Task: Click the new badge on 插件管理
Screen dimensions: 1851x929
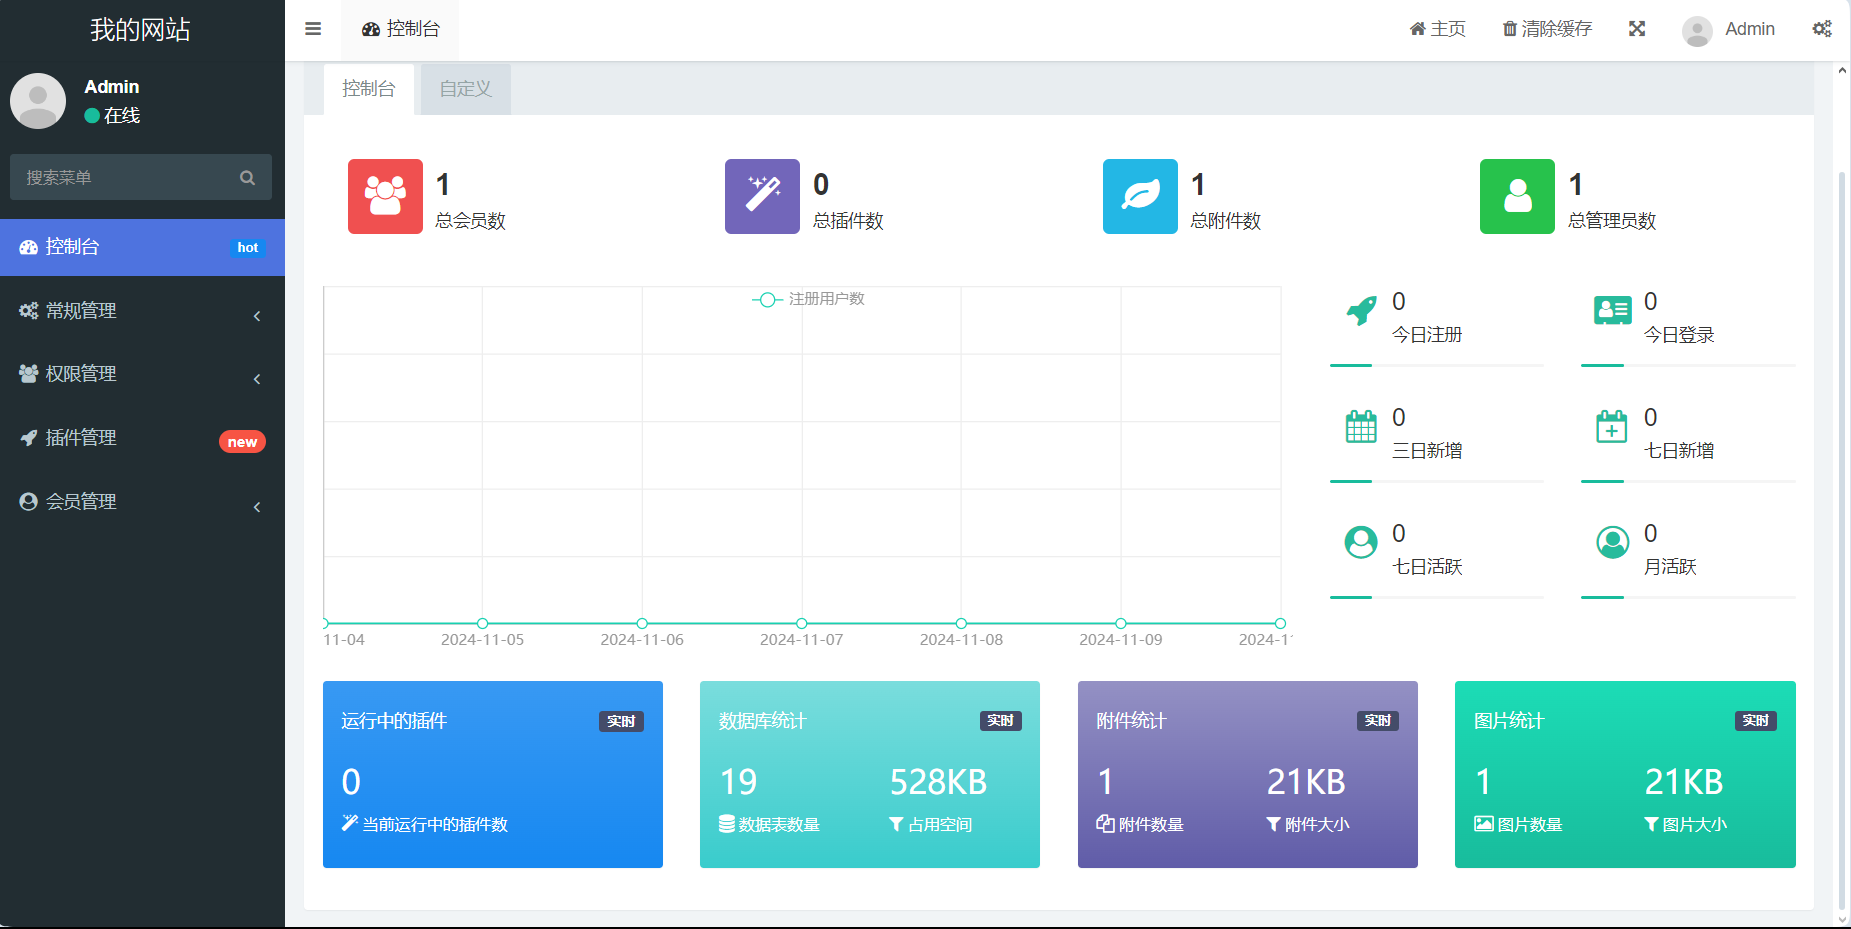Action: click(x=242, y=442)
